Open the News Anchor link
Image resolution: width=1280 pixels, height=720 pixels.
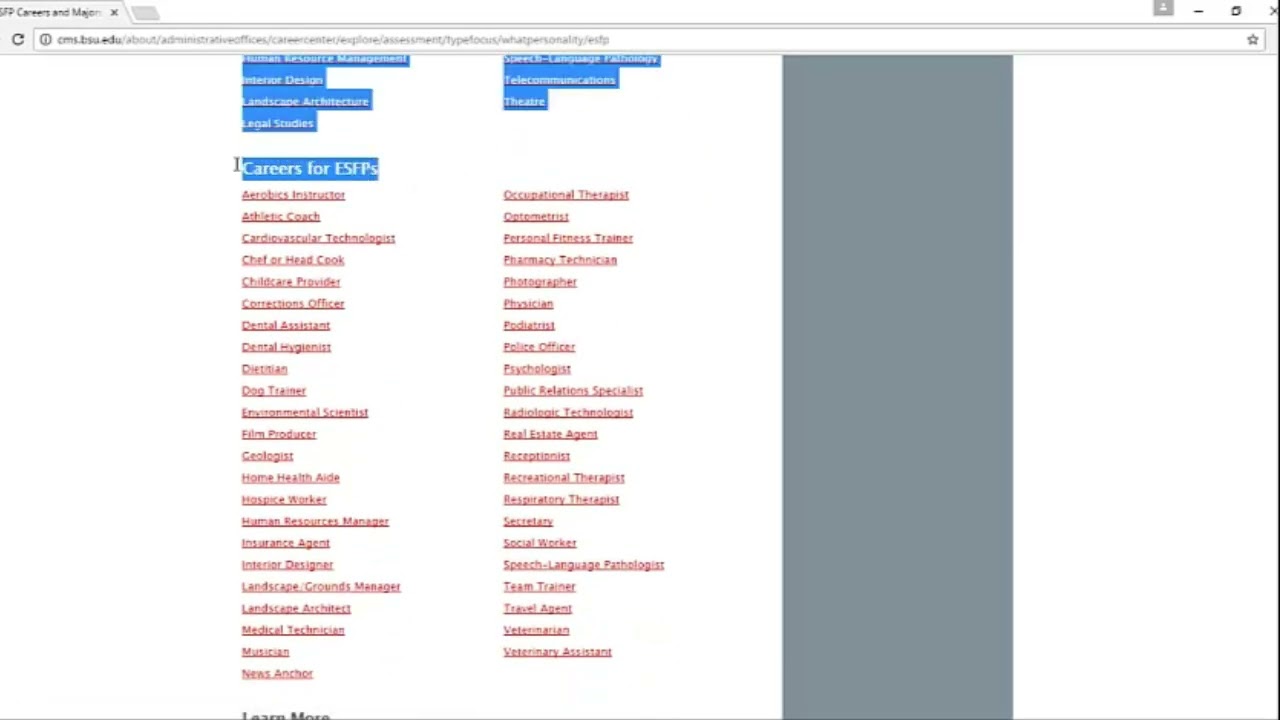tap(277, 674)
